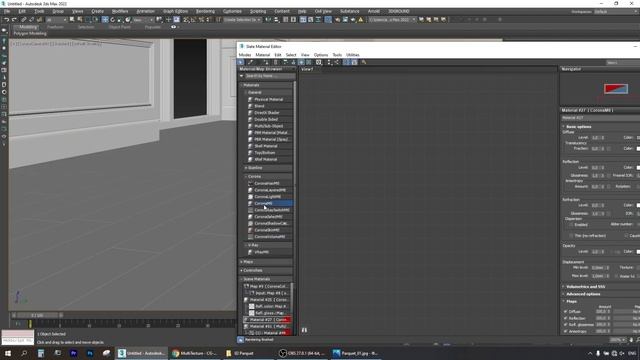Toggle the Translucency Fraction checkbox

[x=609, y=149]
